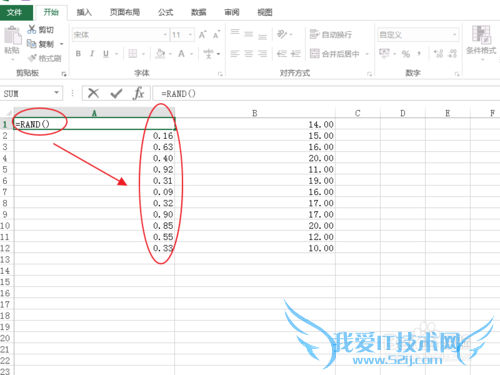
Task: Switch to the Data (数据) tab
Action: point(199,13)
